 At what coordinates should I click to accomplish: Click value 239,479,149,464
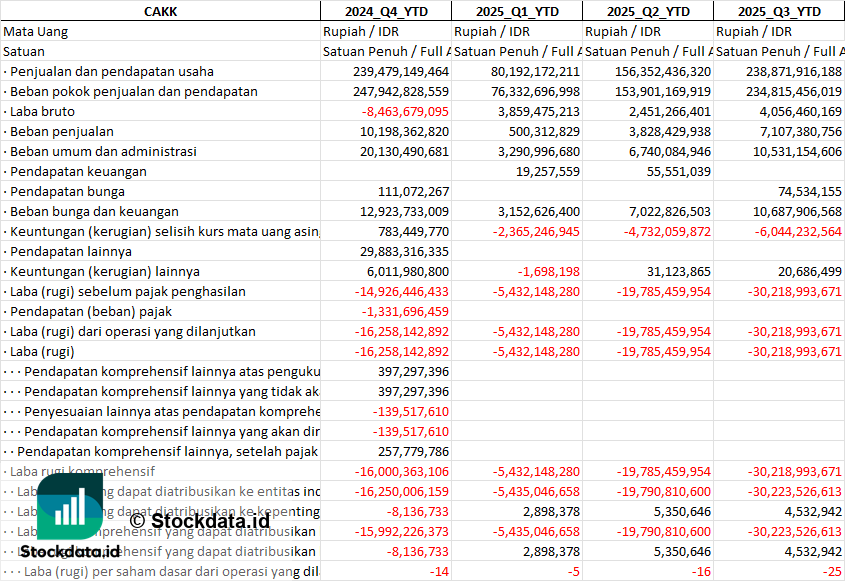(x=401, y=72)
